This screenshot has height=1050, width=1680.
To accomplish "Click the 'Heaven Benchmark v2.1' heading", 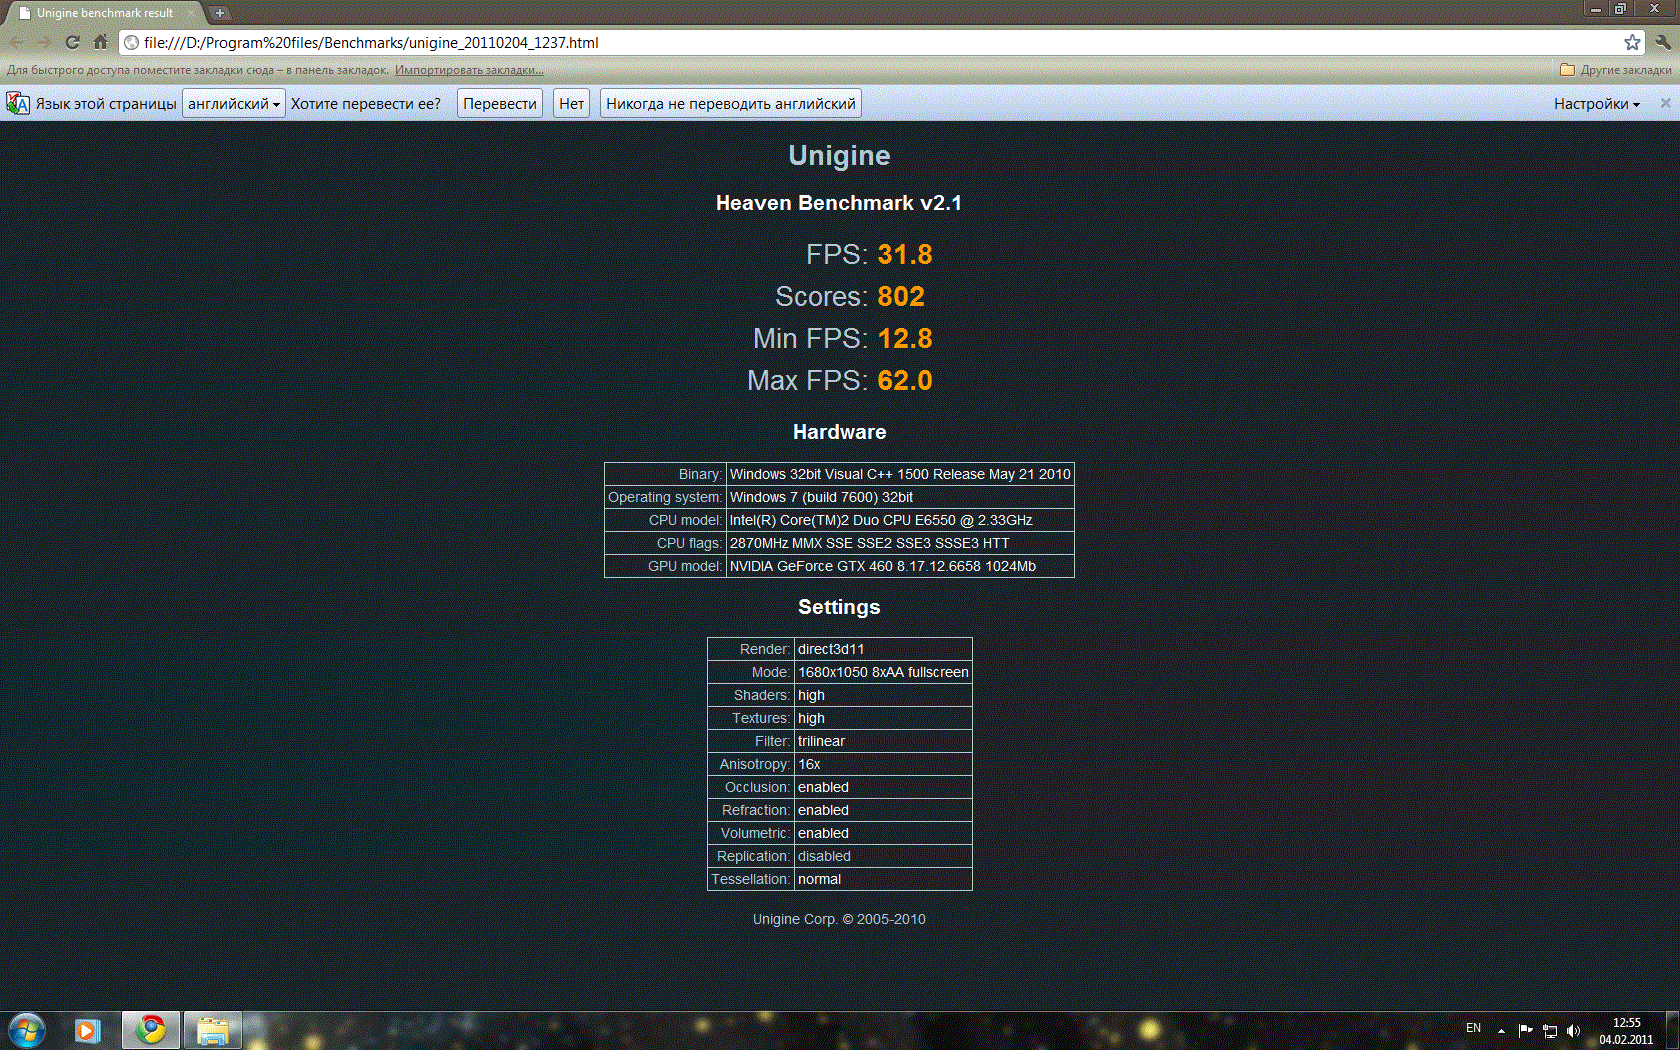I will click(x=839, y=203).
